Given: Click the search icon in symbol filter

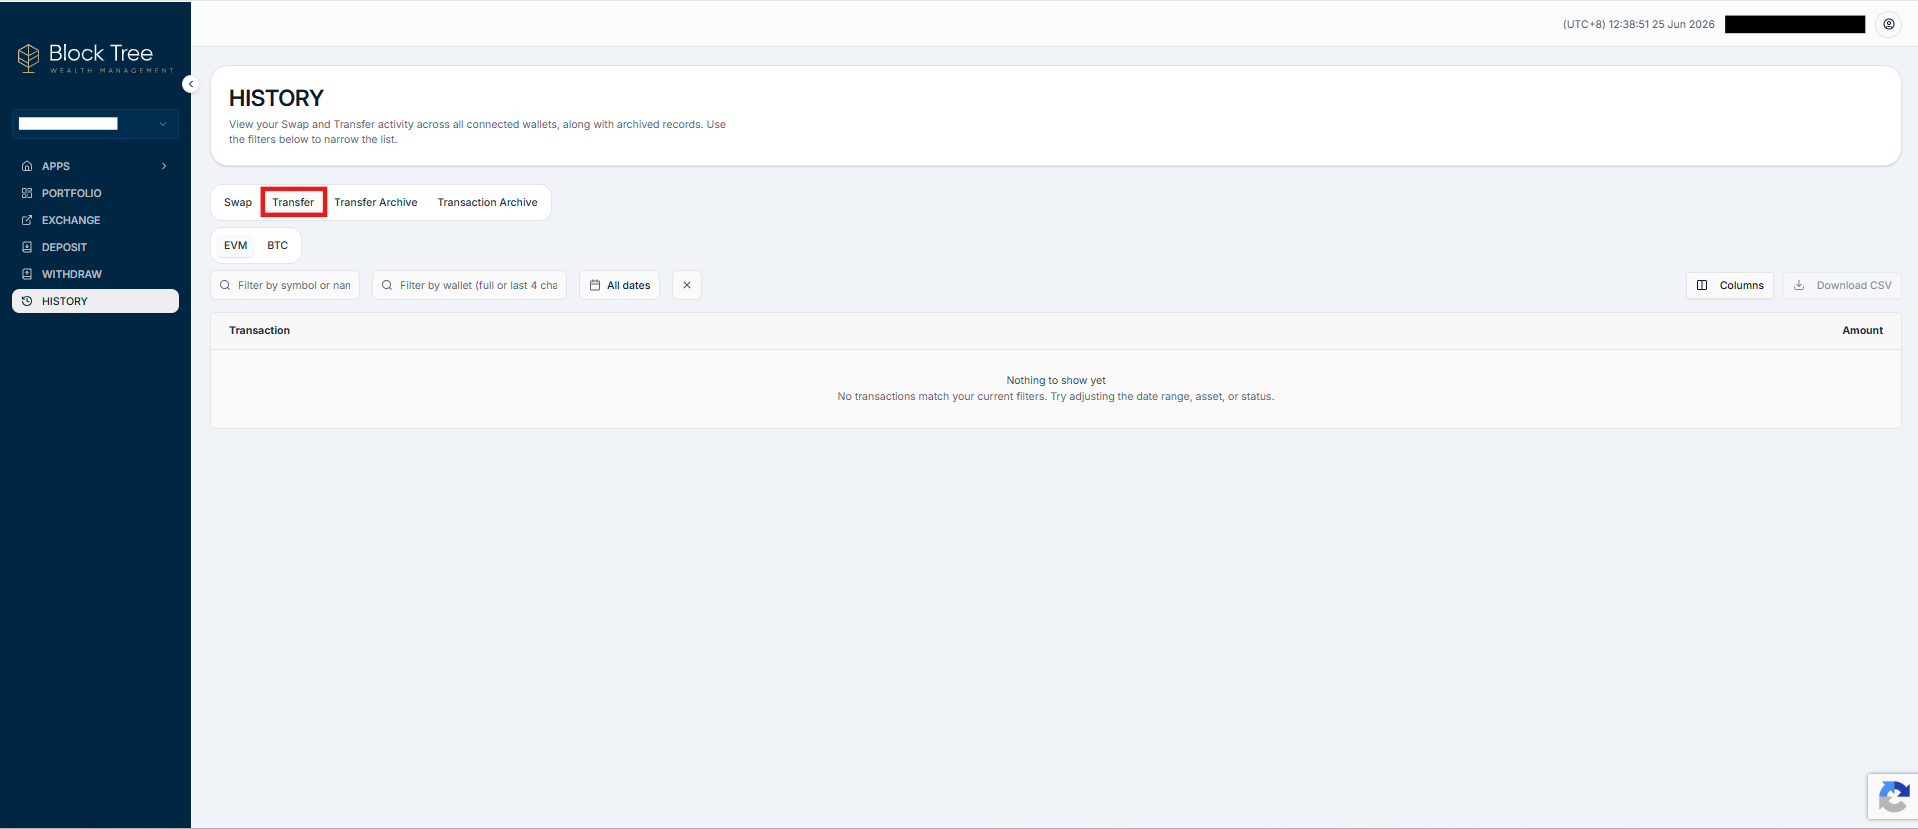Looking at the screenshot, I should coord(225,285).
